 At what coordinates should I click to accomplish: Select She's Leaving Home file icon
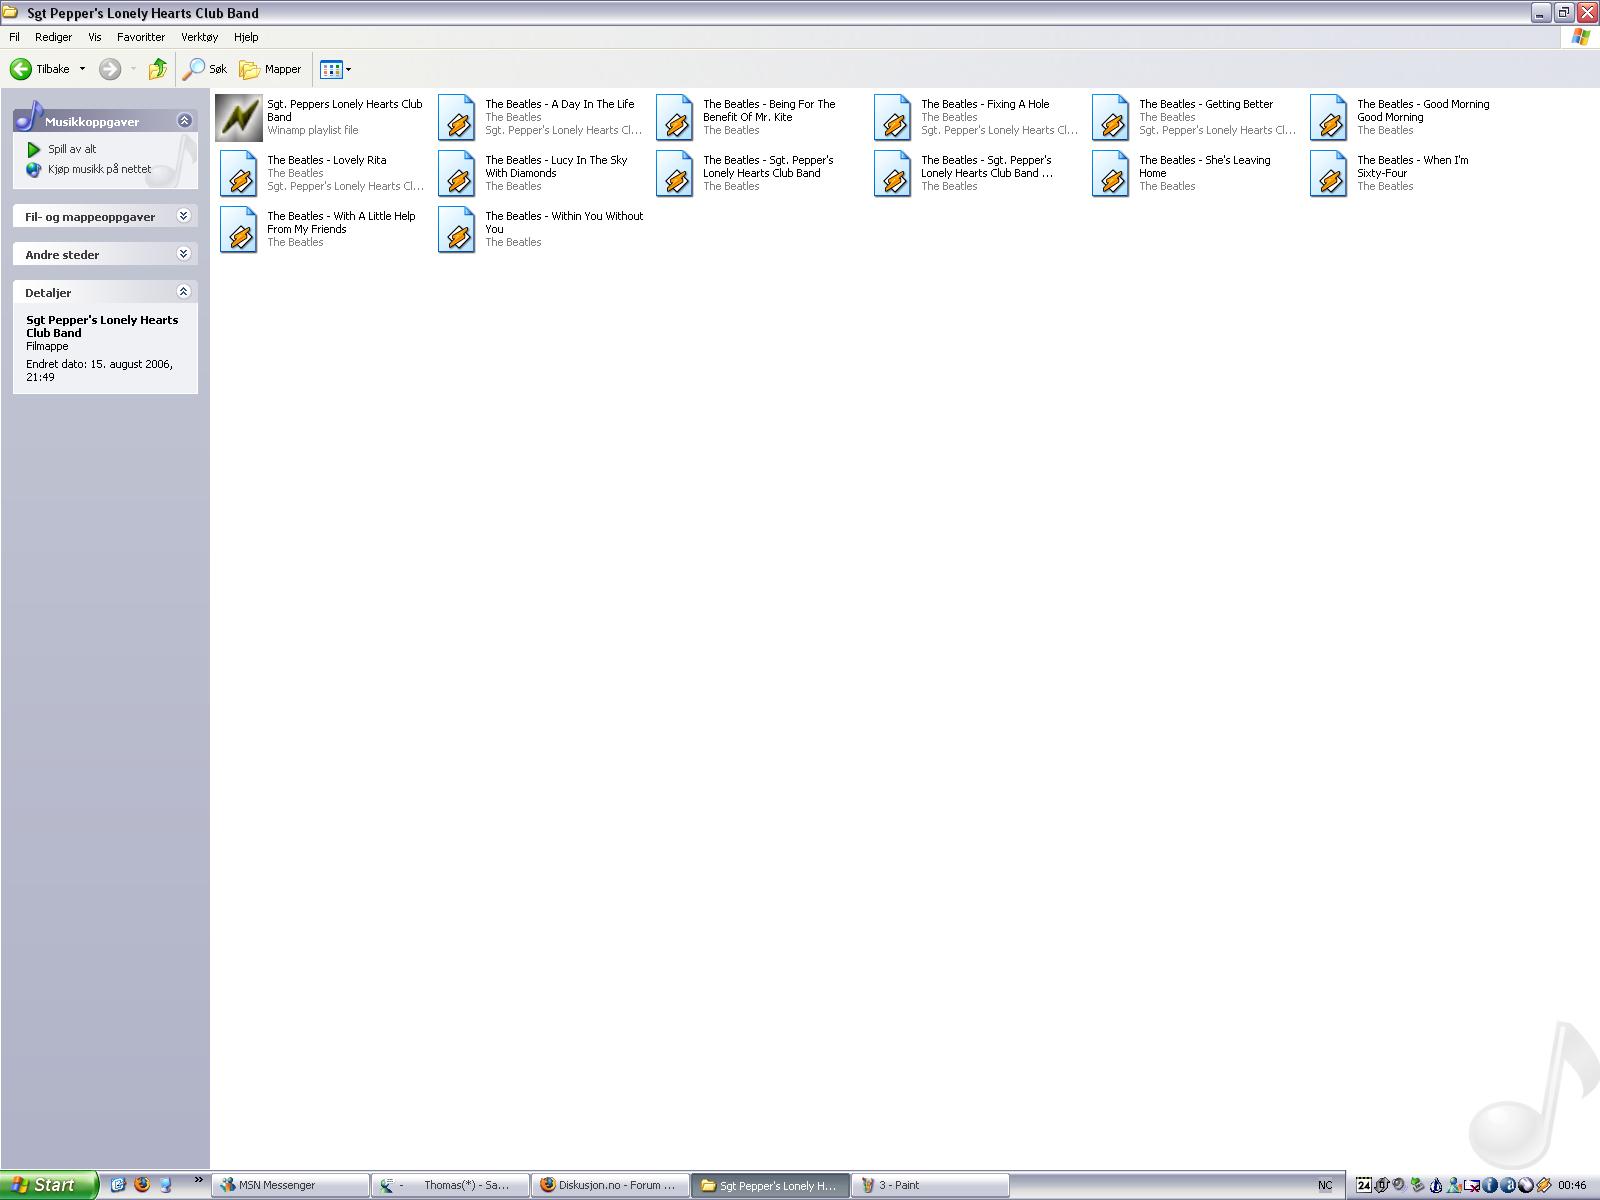tap(1111, 174)
